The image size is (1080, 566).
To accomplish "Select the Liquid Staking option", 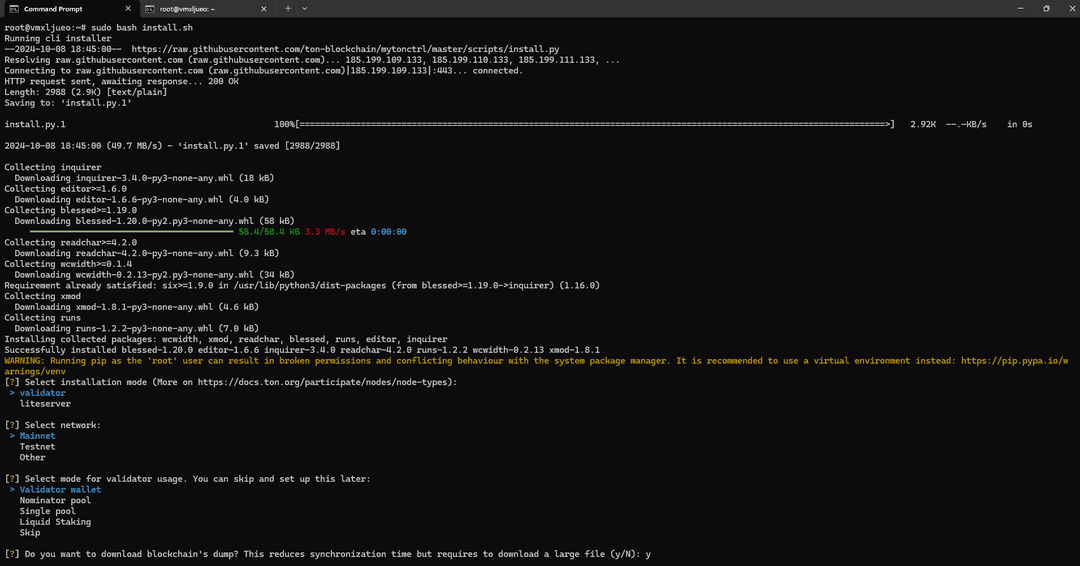I will click(x=55, y=522).
